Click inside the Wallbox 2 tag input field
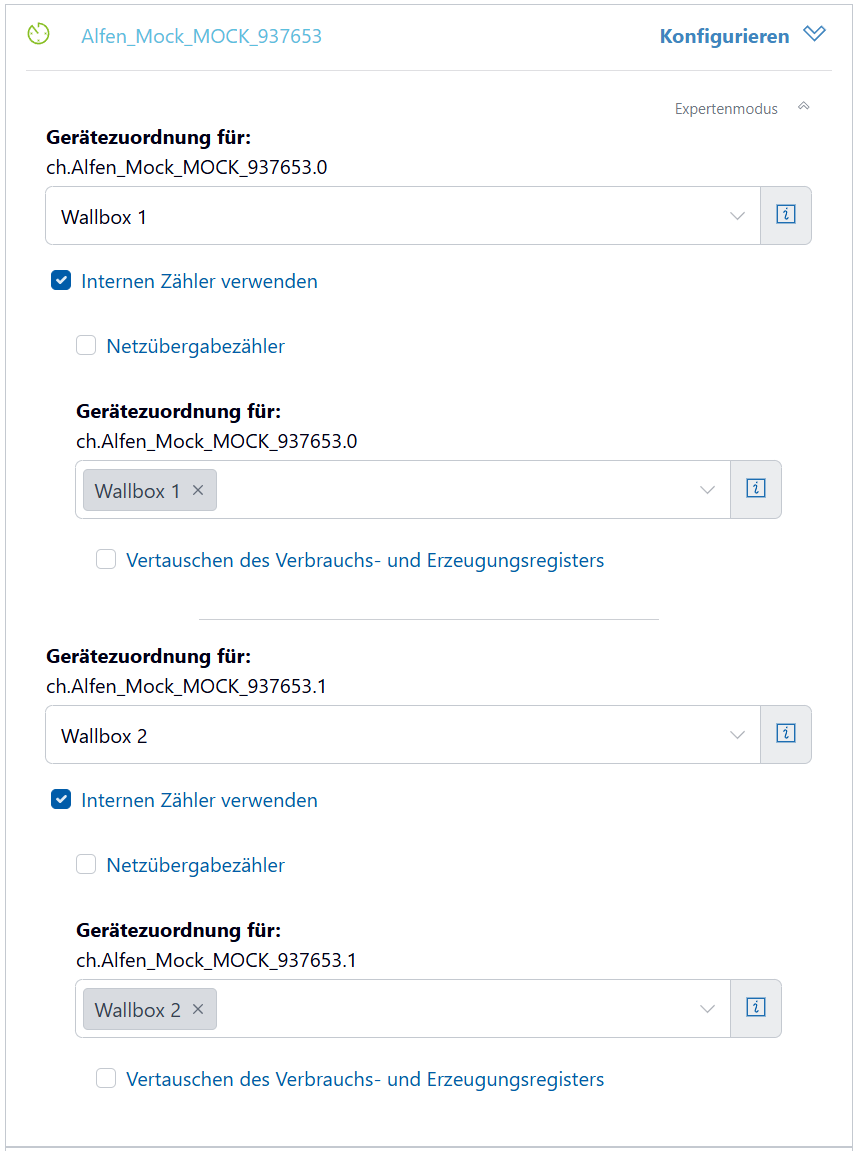The width and height of the screenshot is (859, 1151). [x=450, y=1009]
